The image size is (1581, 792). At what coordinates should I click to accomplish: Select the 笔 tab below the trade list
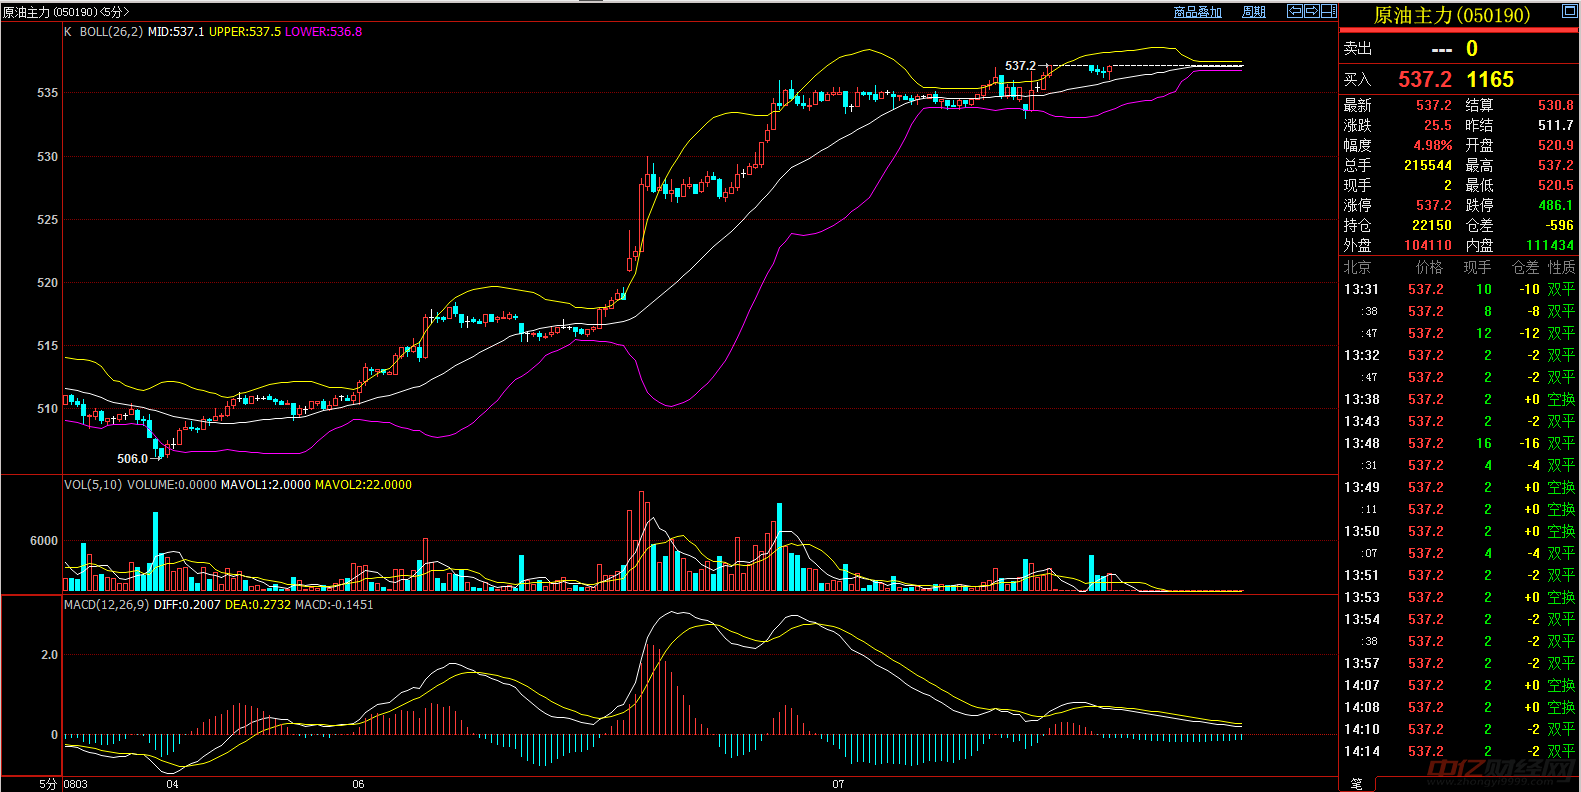[1356, 784]
